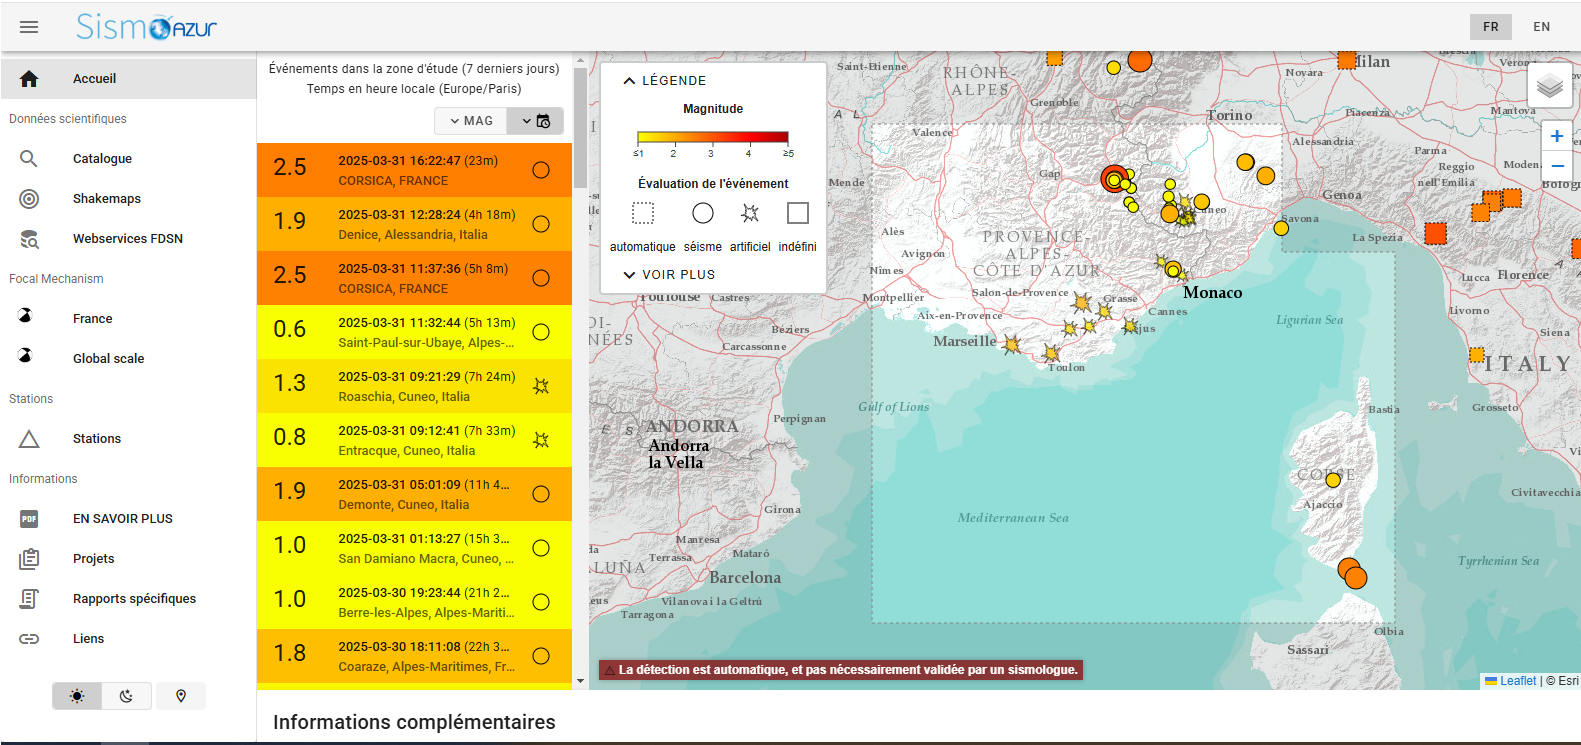Go to Accueil in the sidebar
The width and height of the screenshot is (1581, 745).
[94, 79]
